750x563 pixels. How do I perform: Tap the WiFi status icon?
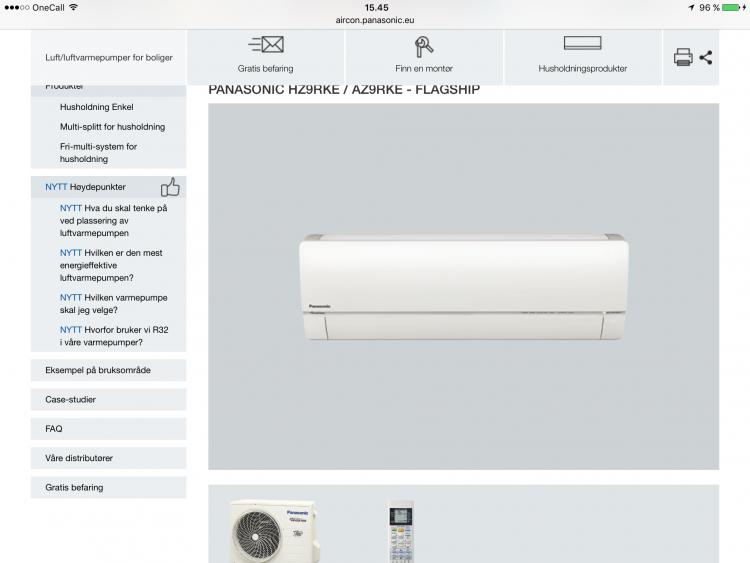coord(73,7)
